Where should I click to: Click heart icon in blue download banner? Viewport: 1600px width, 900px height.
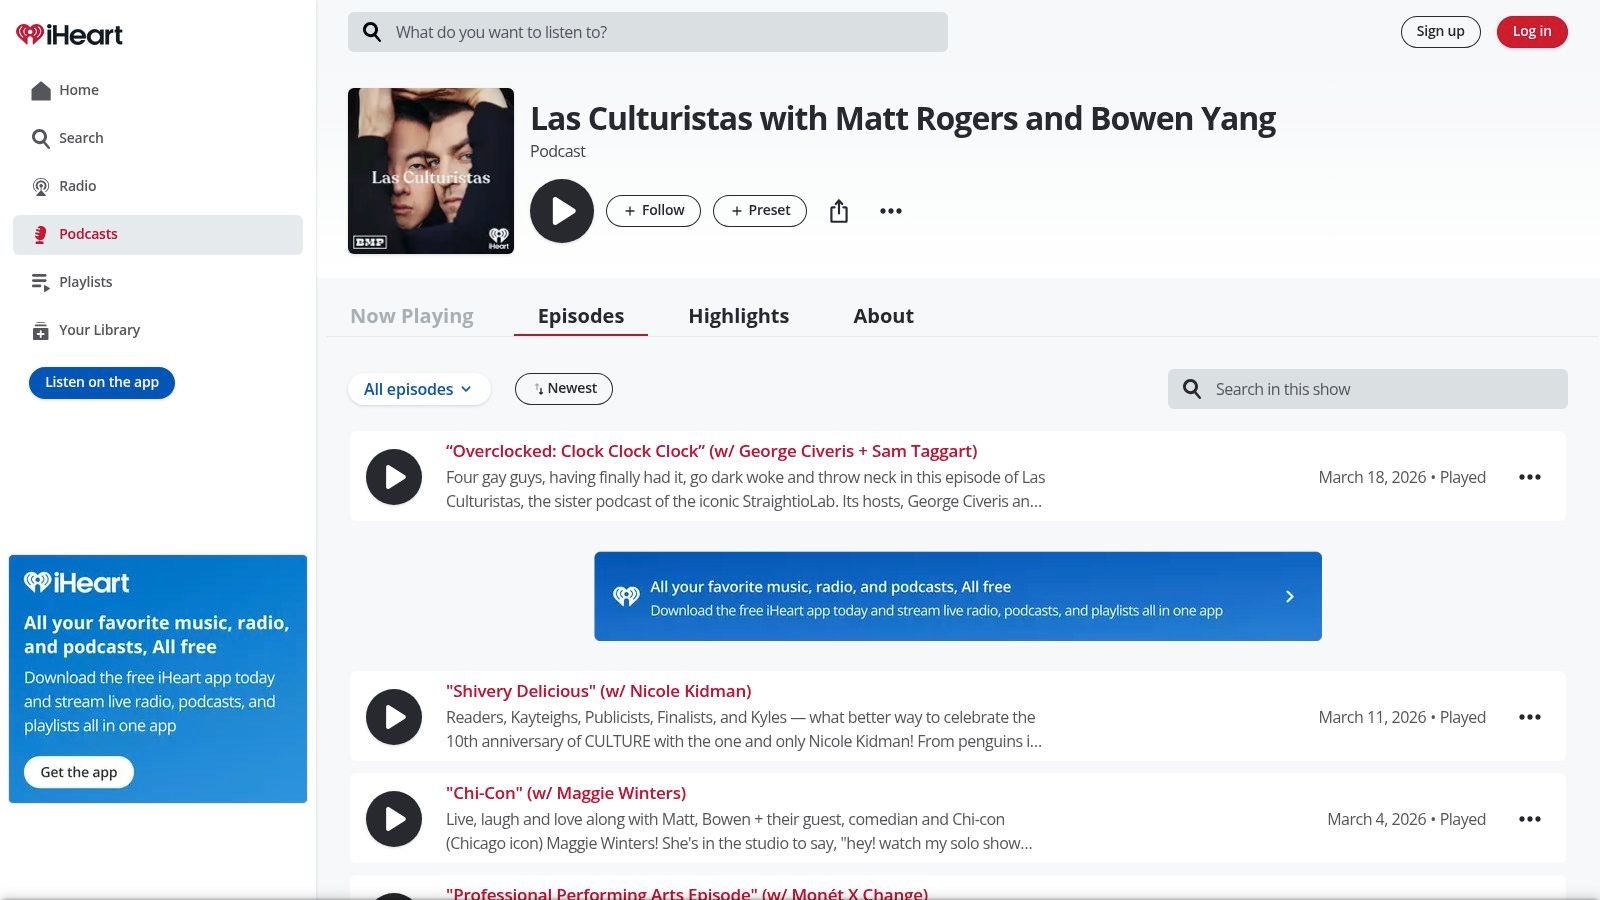(626, 597)
